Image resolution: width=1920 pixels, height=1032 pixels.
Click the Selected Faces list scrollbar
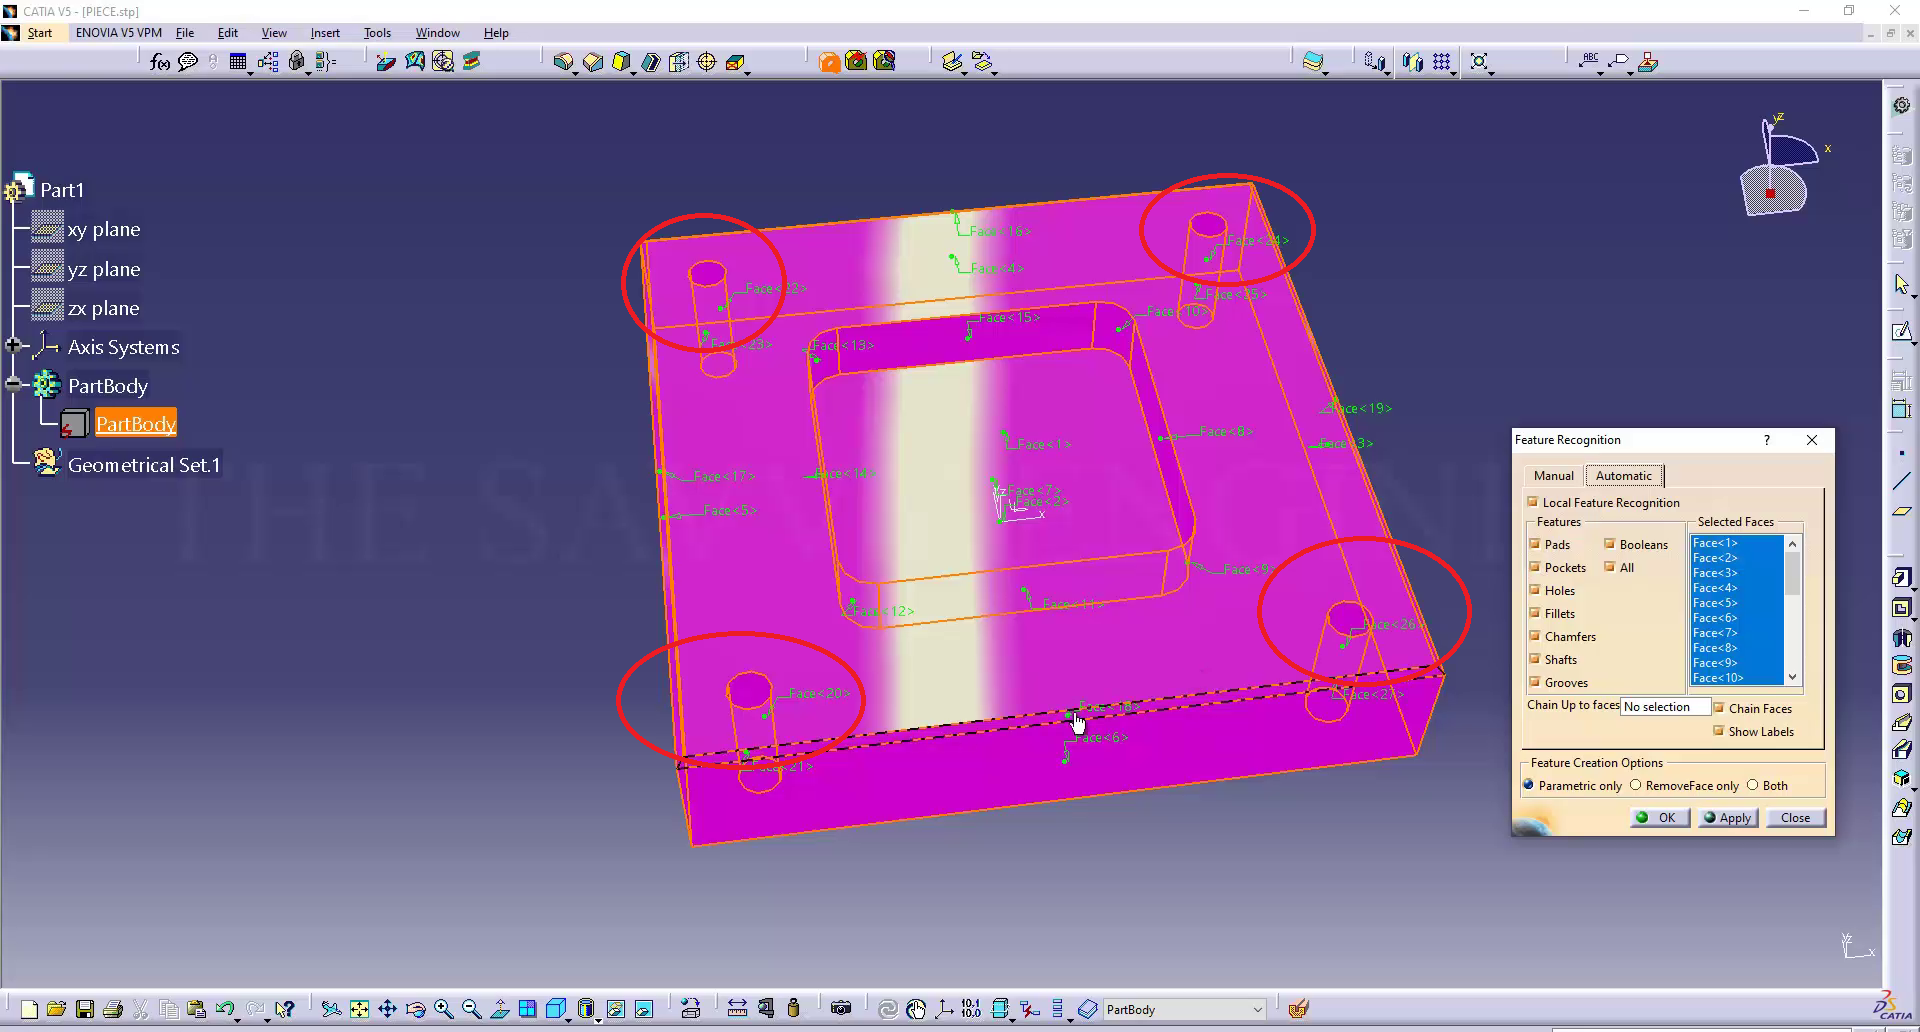click(x=1792, y=610)
